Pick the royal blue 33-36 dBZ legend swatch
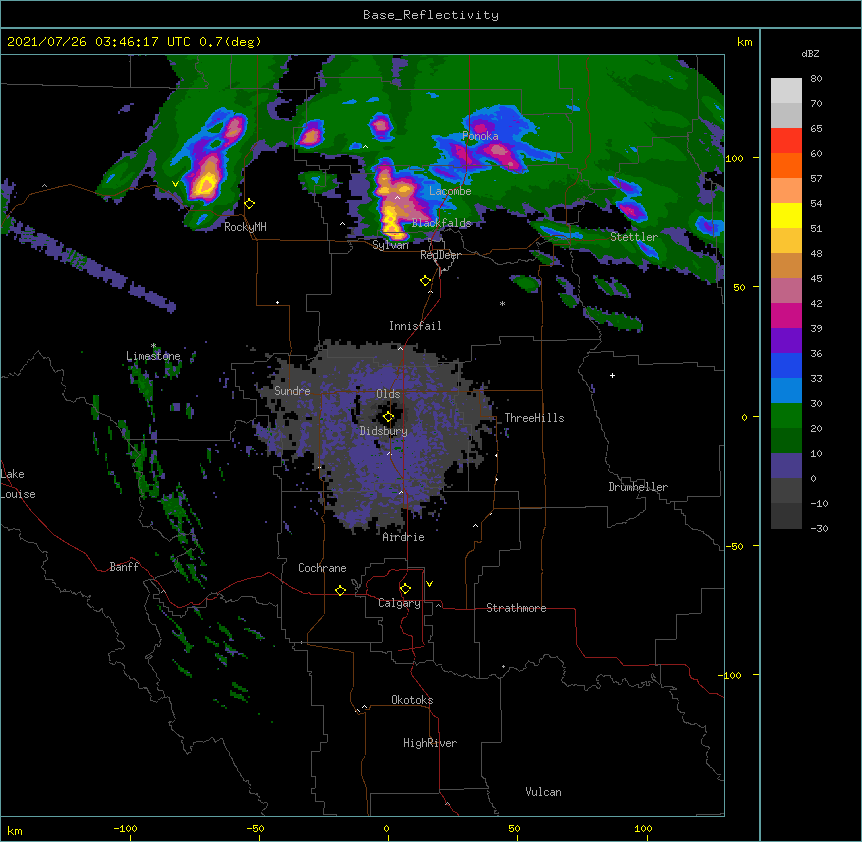 [786, 365]
